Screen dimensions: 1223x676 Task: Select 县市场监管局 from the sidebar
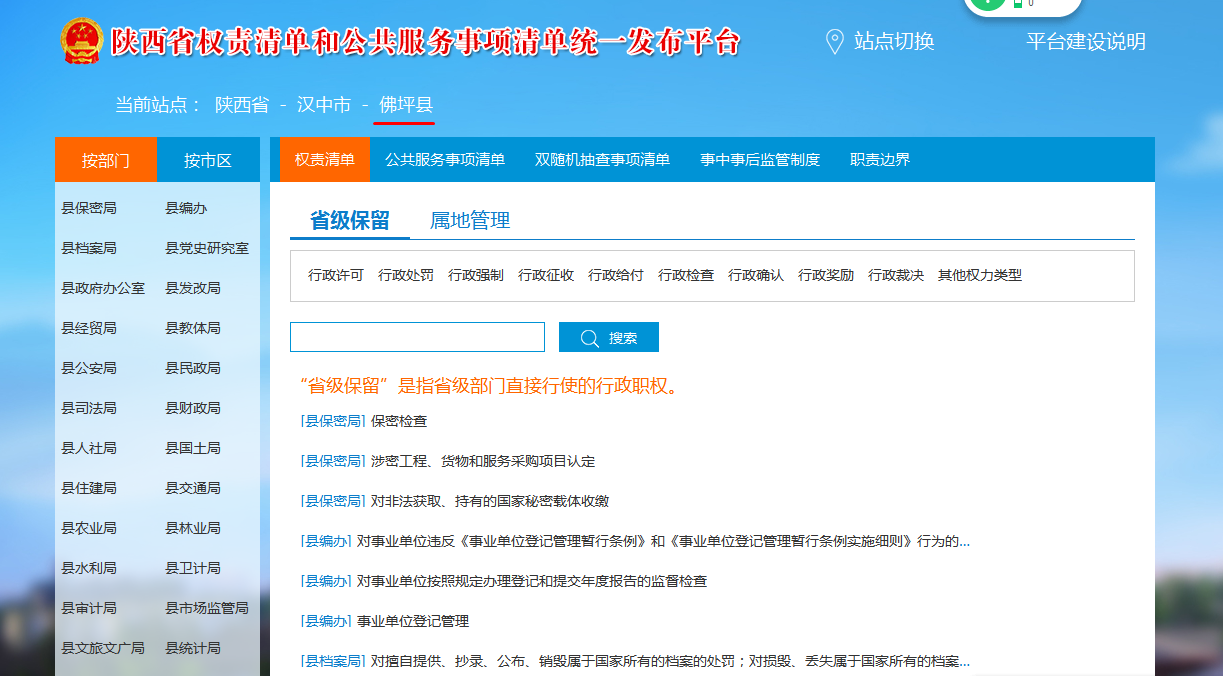(206, 608)
